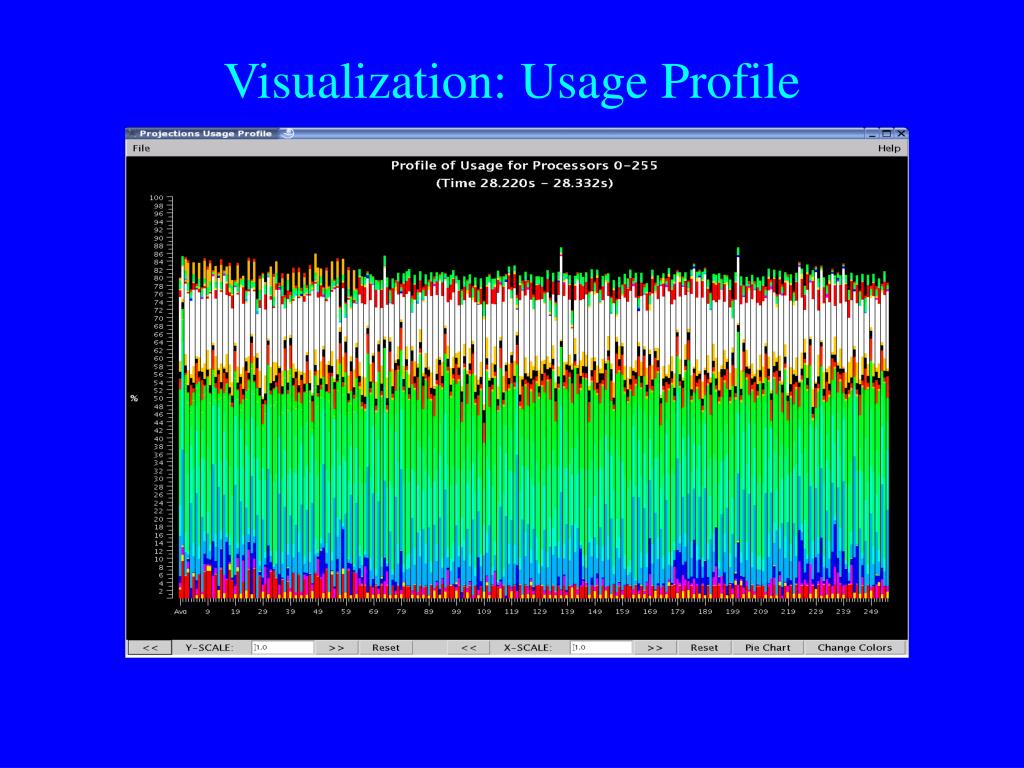Click the '100' label on the y-axis
The image size is (1024, 768).
(156, 198)
